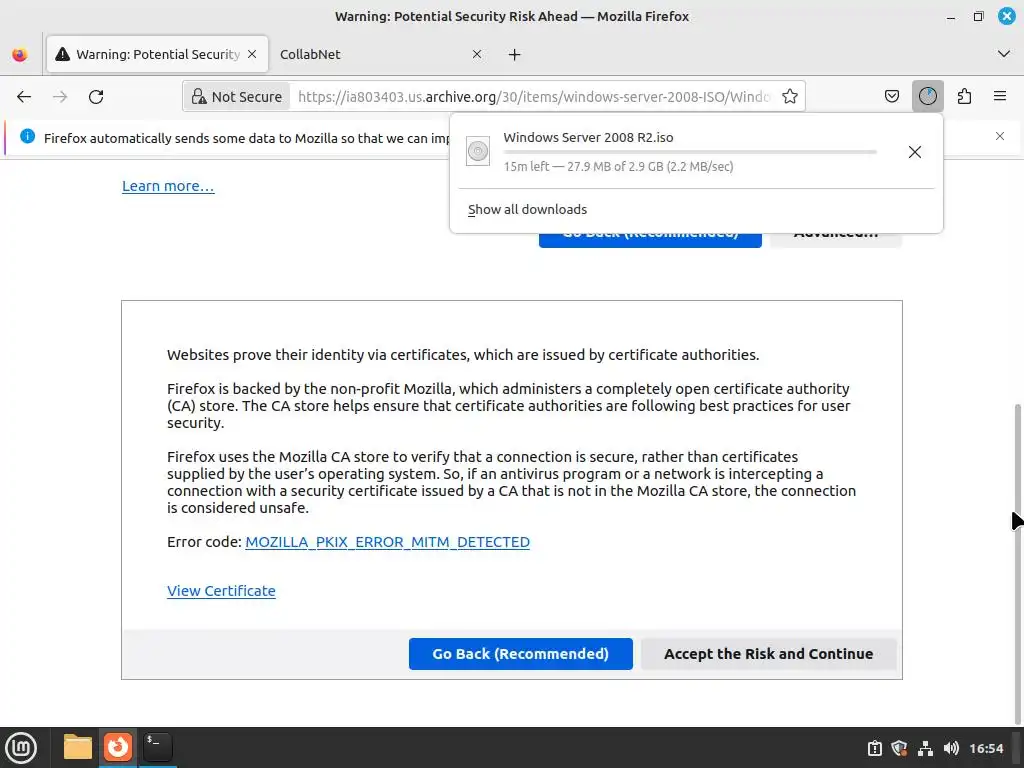Click the clock showing 16:54
This screenshot has height=768, width=1024.
pos(985,748)
